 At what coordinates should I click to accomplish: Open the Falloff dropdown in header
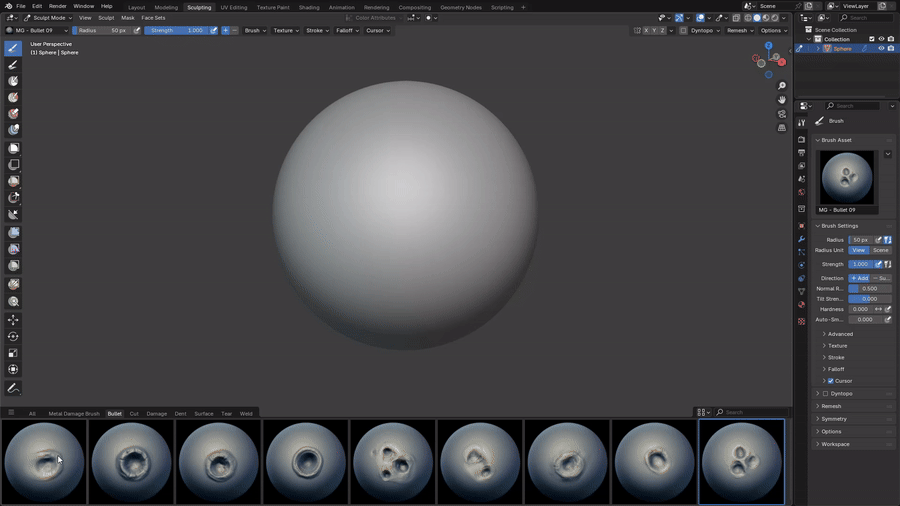pyautogui.click(x=347, y=30)
